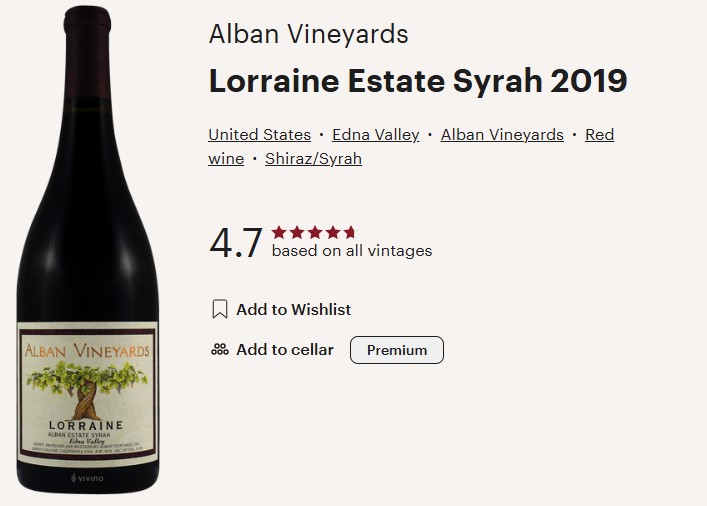Click the 4.7 rating score

click(x=236, y=243)
